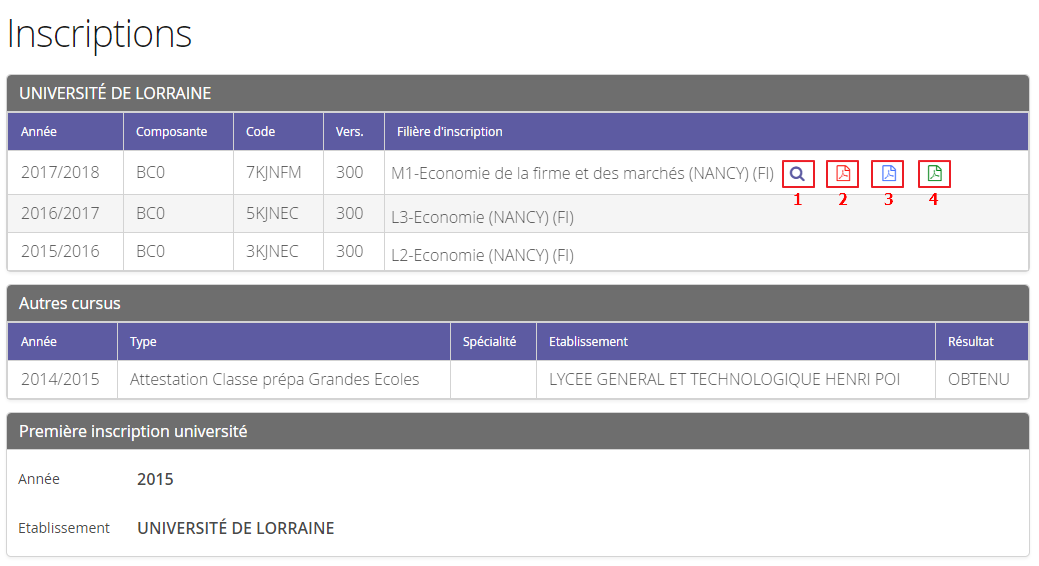Select the L2-Economie (NANCY) (FI) row
Viewport: 1039px width, 566px height.
(x=482, y=255)
